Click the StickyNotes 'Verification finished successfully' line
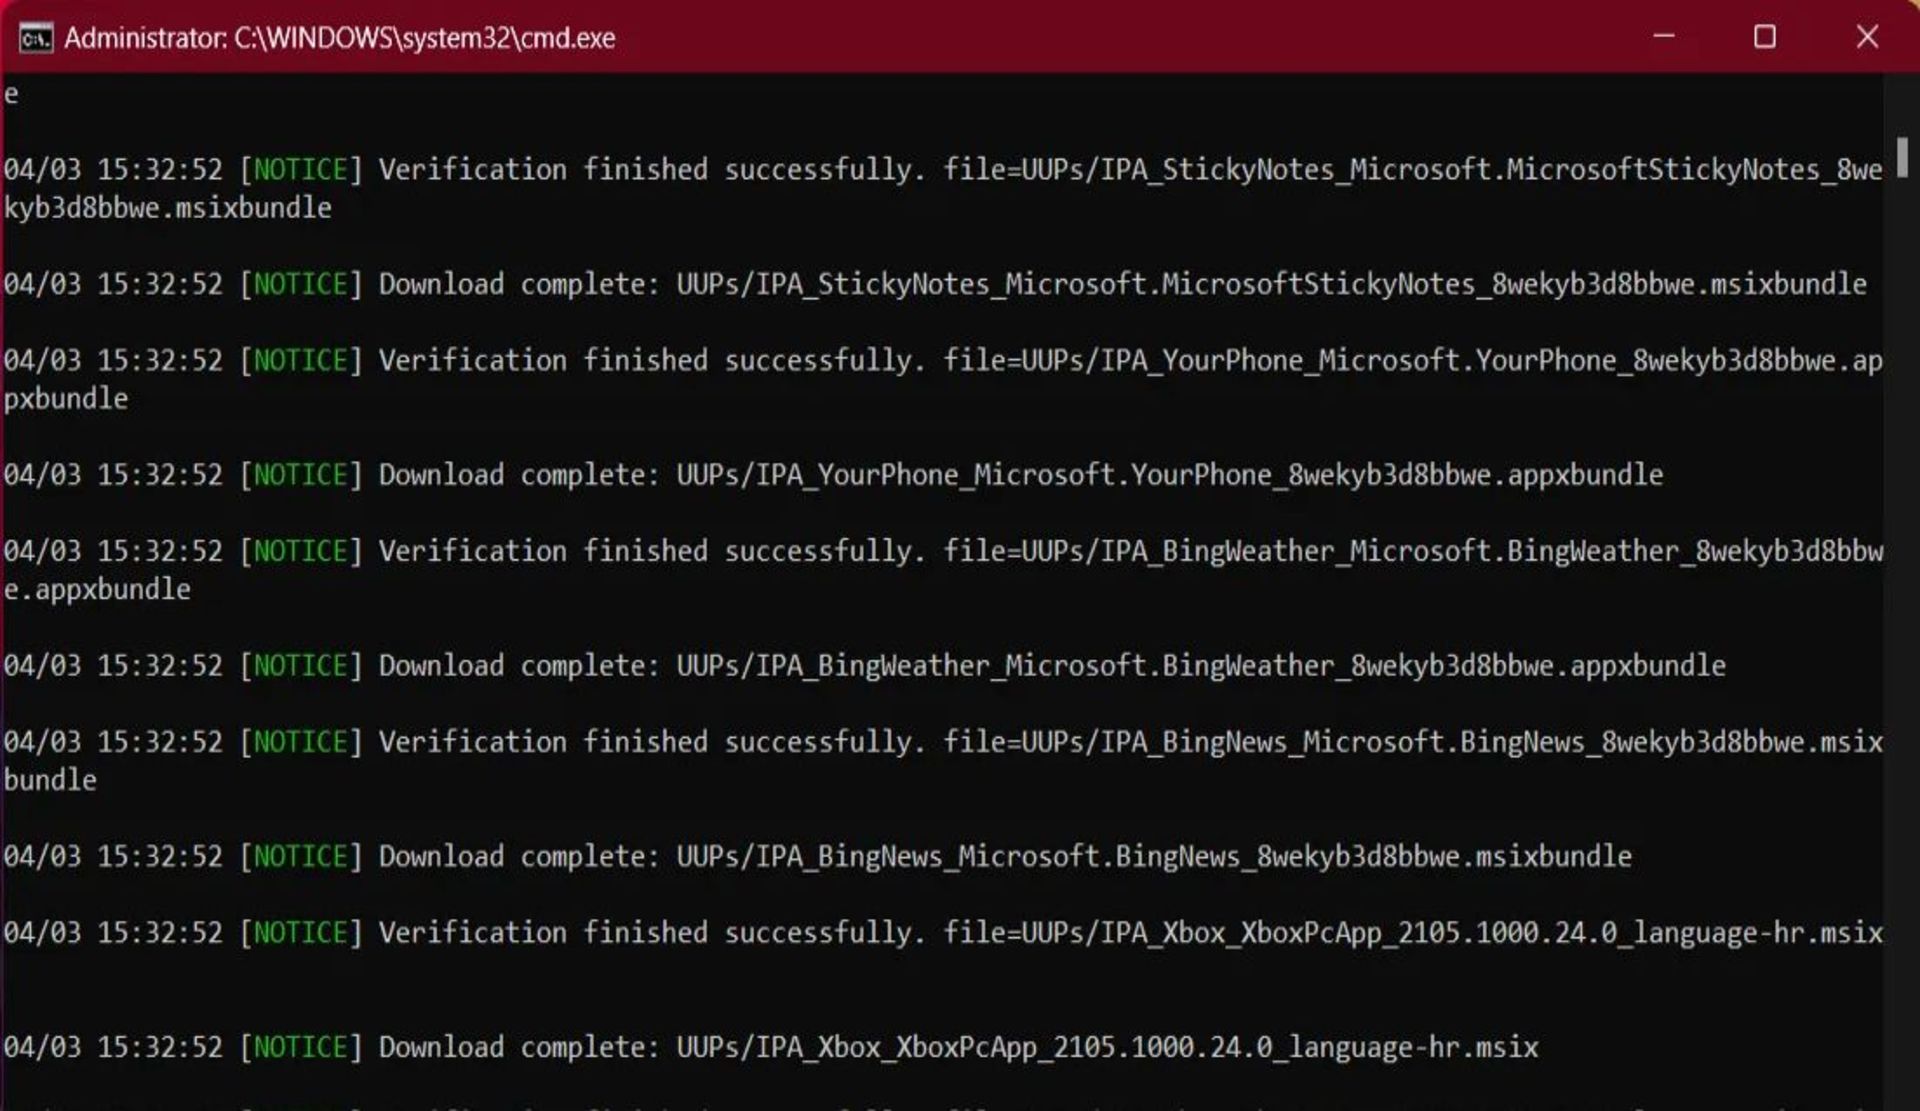 point(940,170)
